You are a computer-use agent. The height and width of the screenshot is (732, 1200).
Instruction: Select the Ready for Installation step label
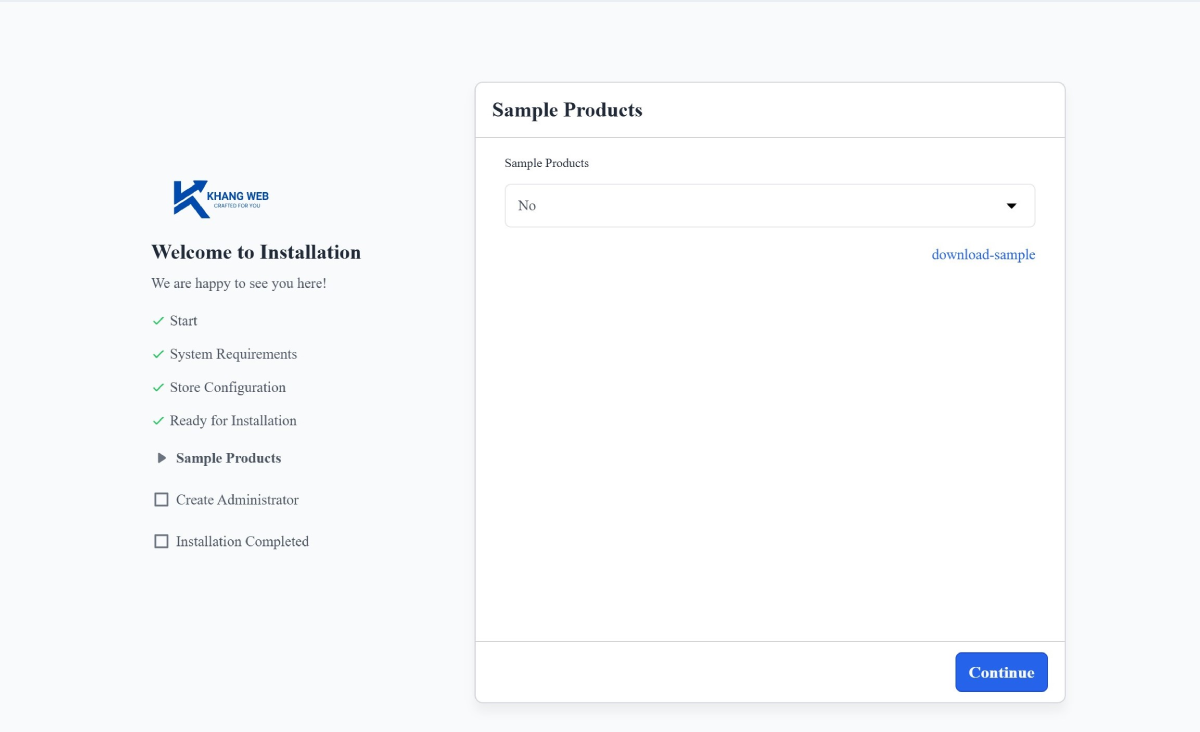[x=233, y=421]
